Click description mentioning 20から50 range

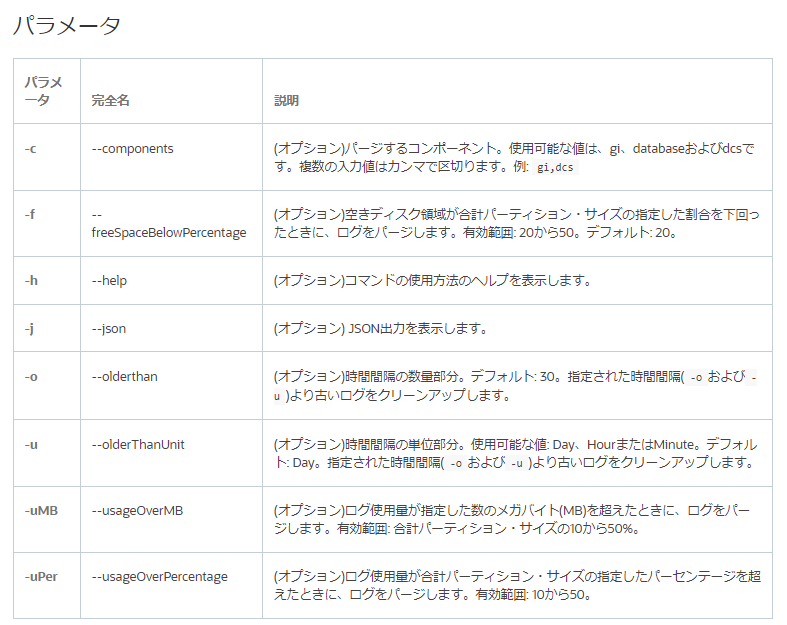tap(516, 223)
